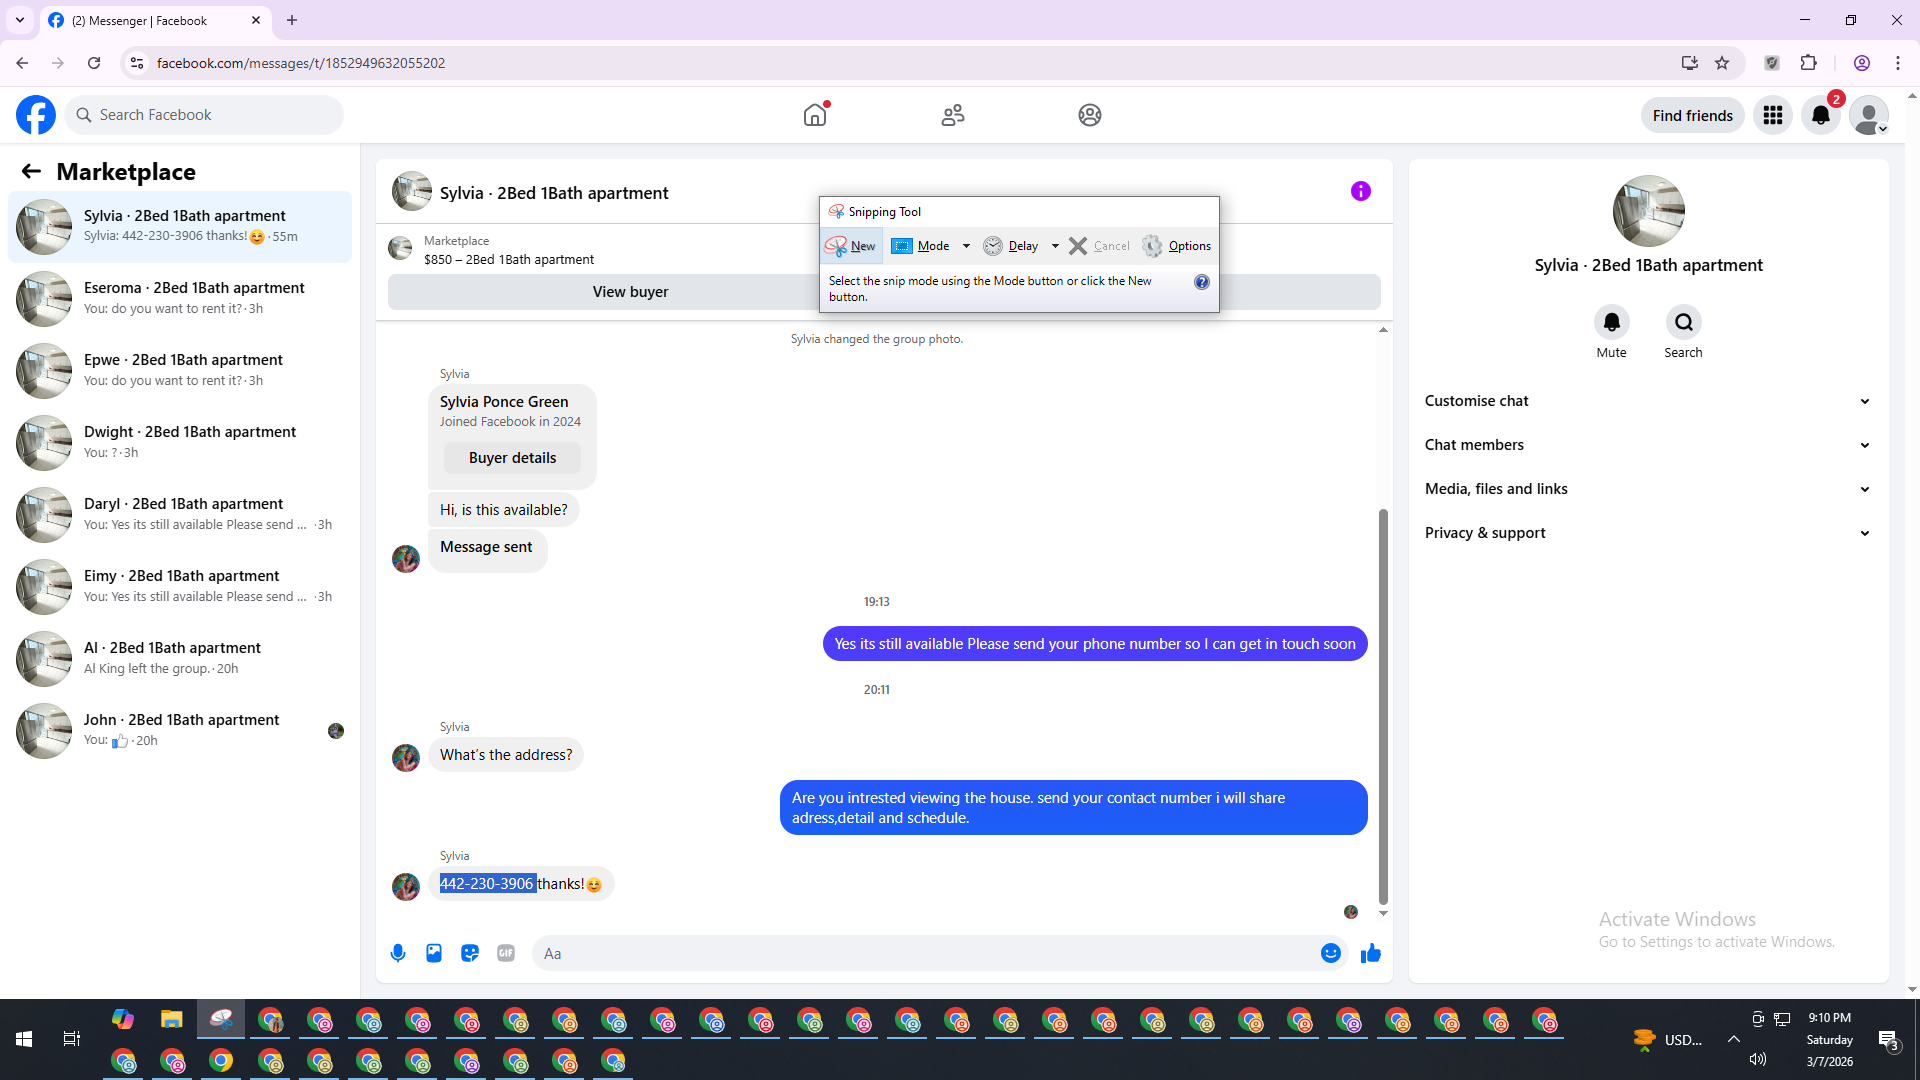Viewport: 1920px width, 1080px height.
Task: Click Sylvia's large group photo in right panel
Action: point(1649,211)
